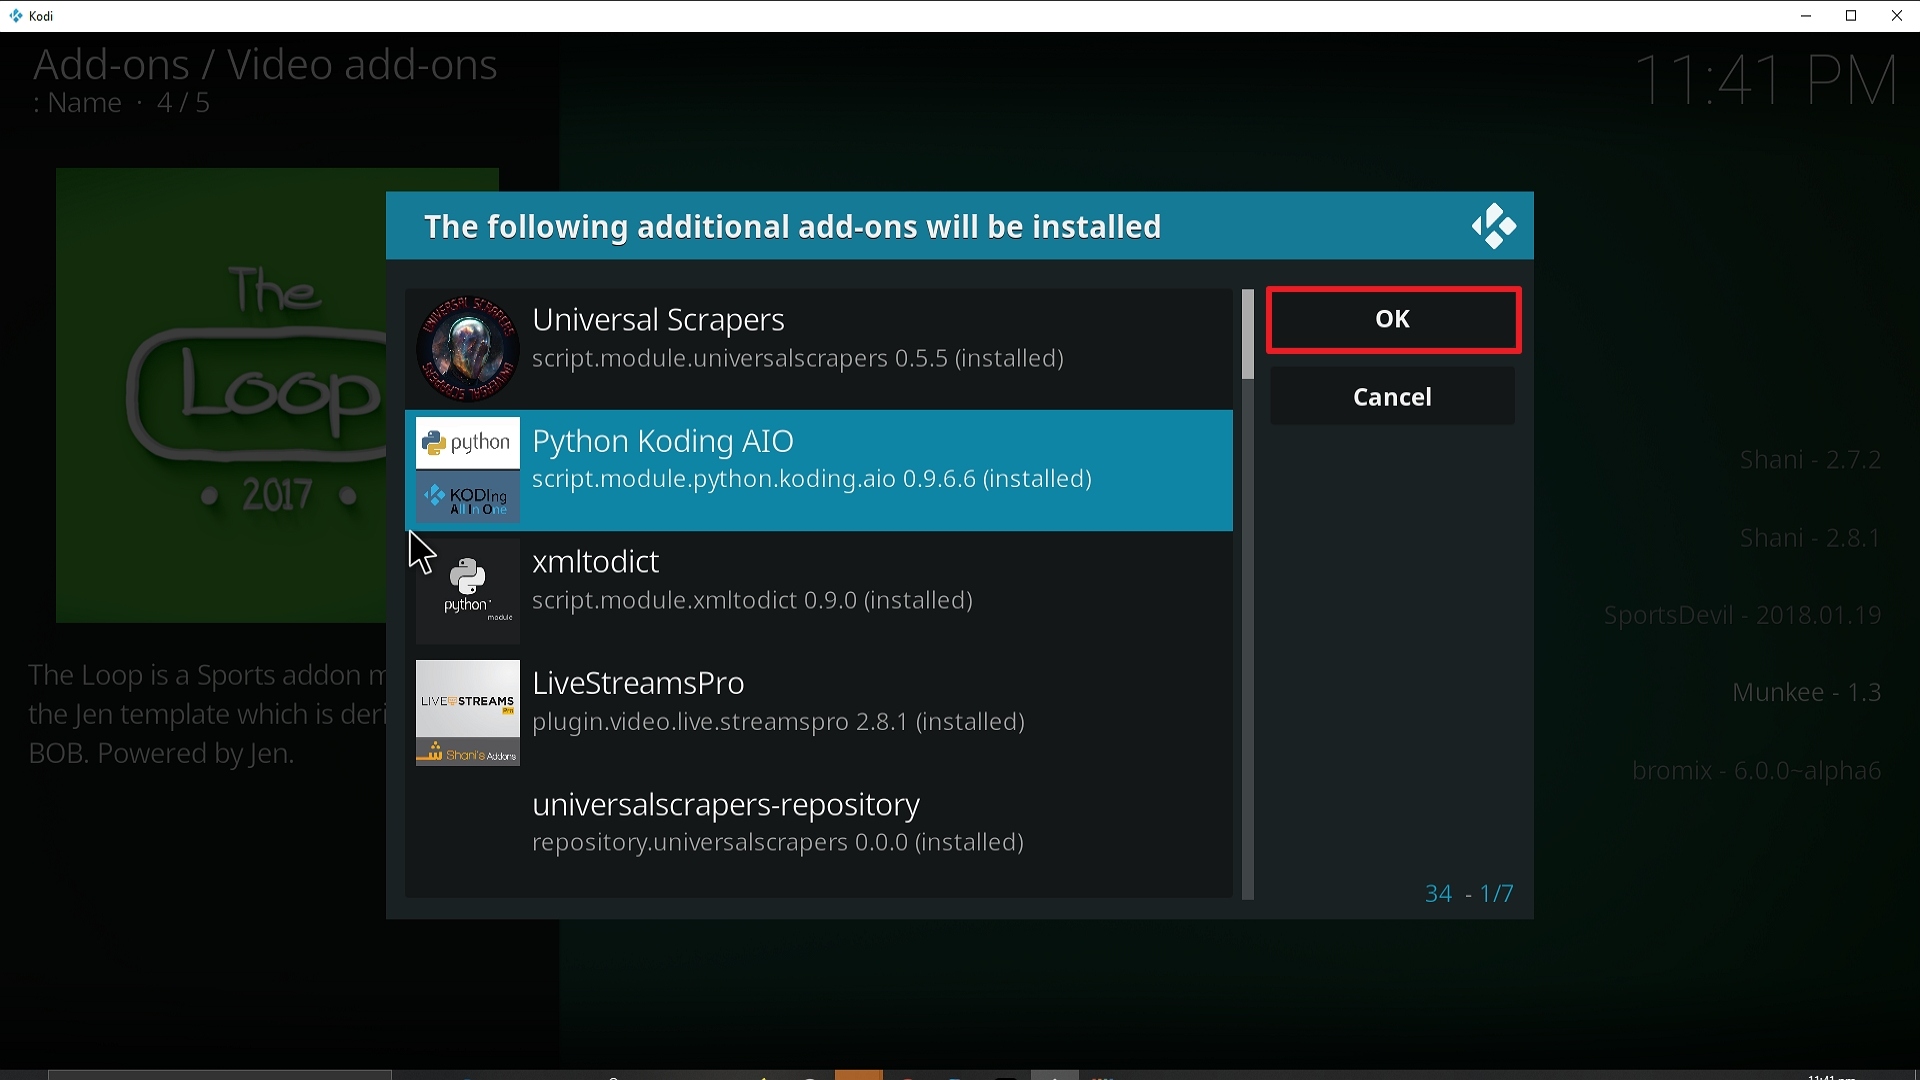Click the Munkee - 1.3 entry
Viewport: 1920px width, 1080px height.
click(1806, 693)
